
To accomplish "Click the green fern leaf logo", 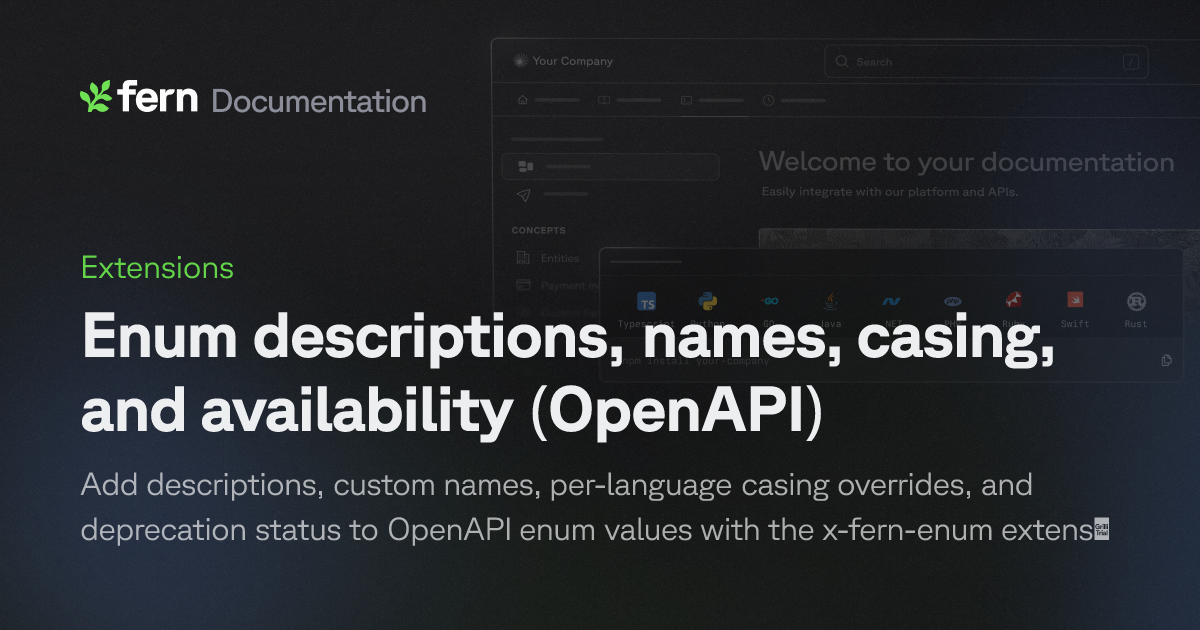I will click(x=95, y=97).
